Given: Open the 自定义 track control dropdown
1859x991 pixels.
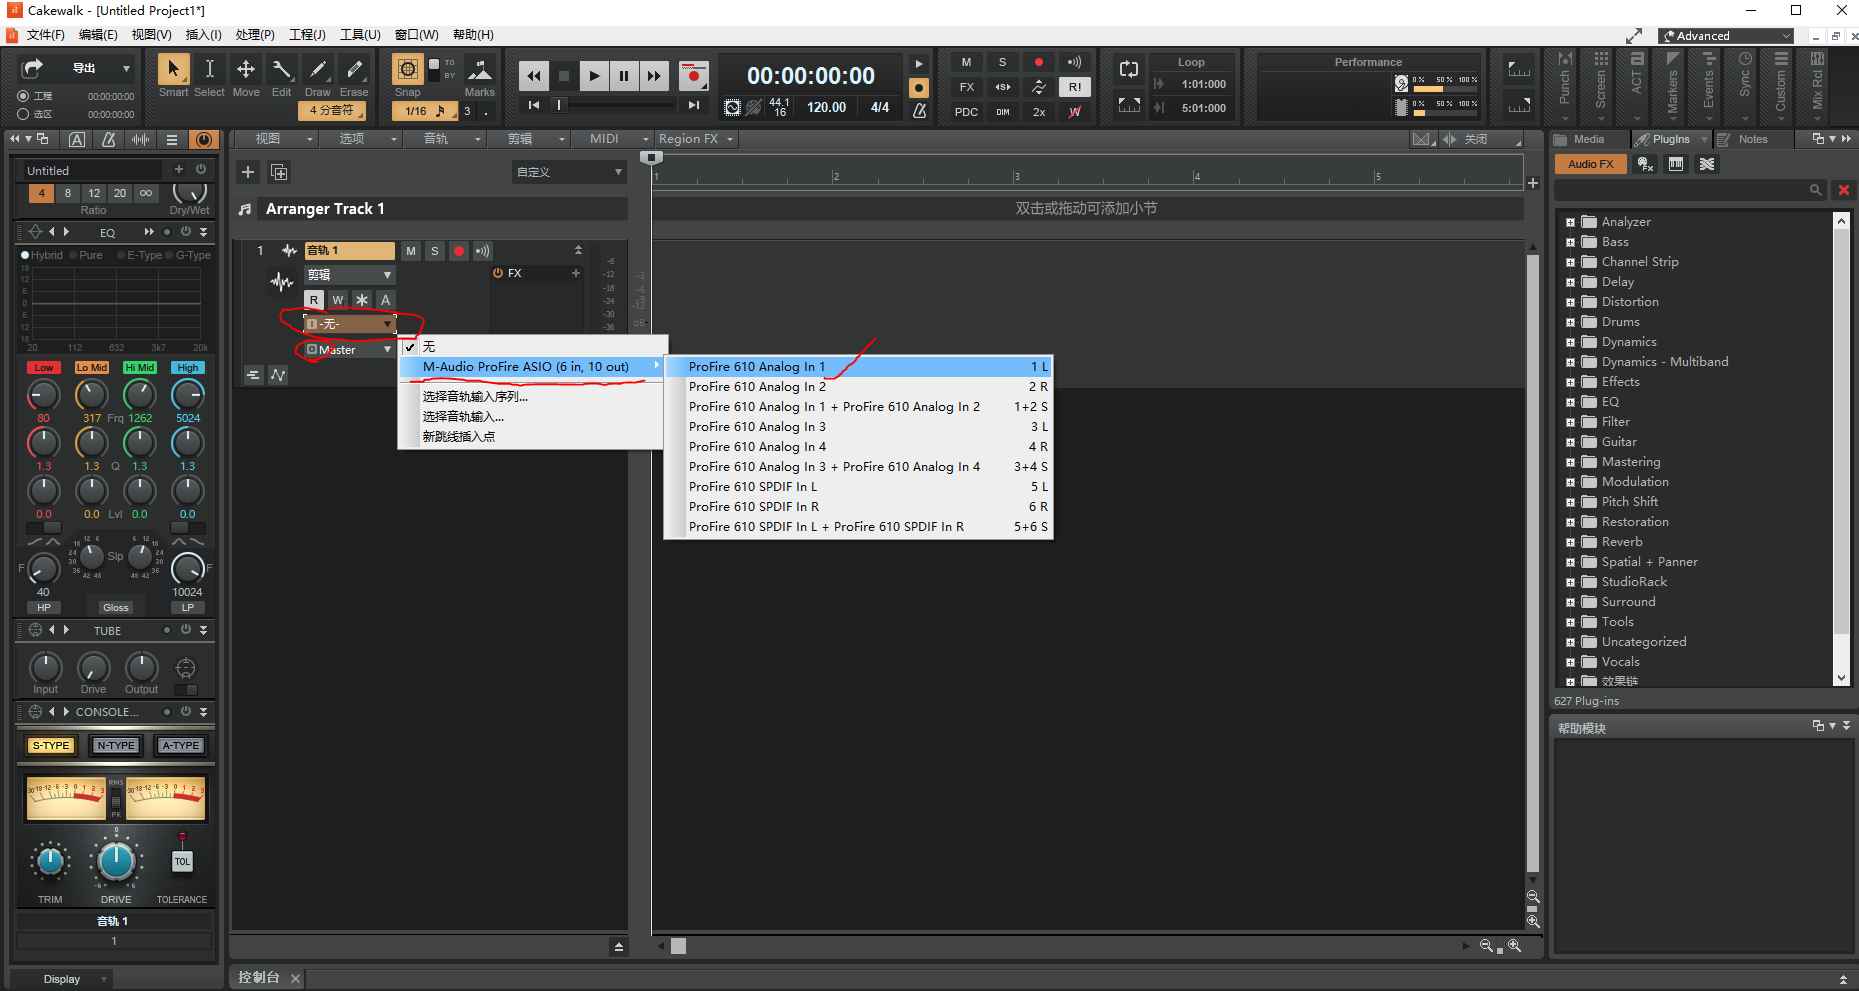Looking at the screenshot, I should click(569, 172).
